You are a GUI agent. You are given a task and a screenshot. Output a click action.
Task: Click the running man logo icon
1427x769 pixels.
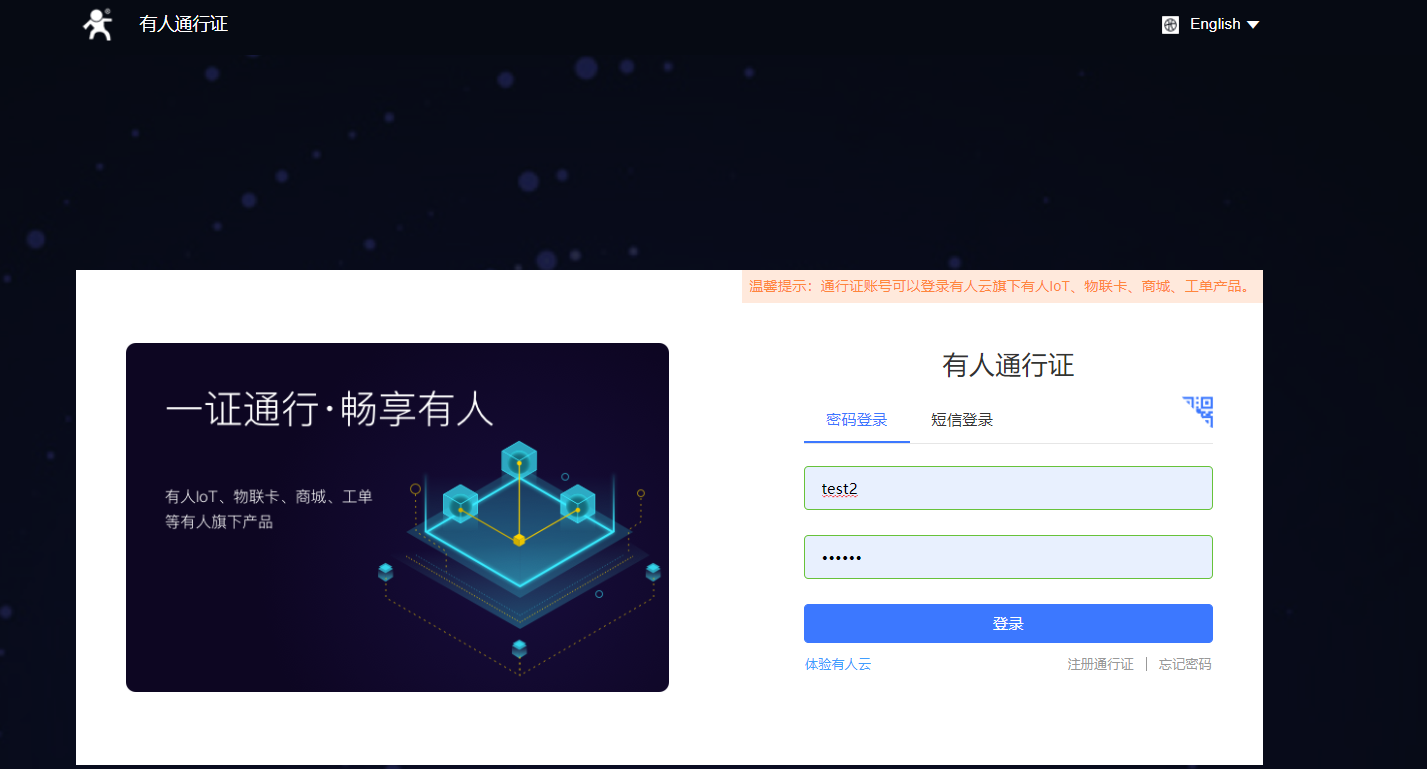97,24
